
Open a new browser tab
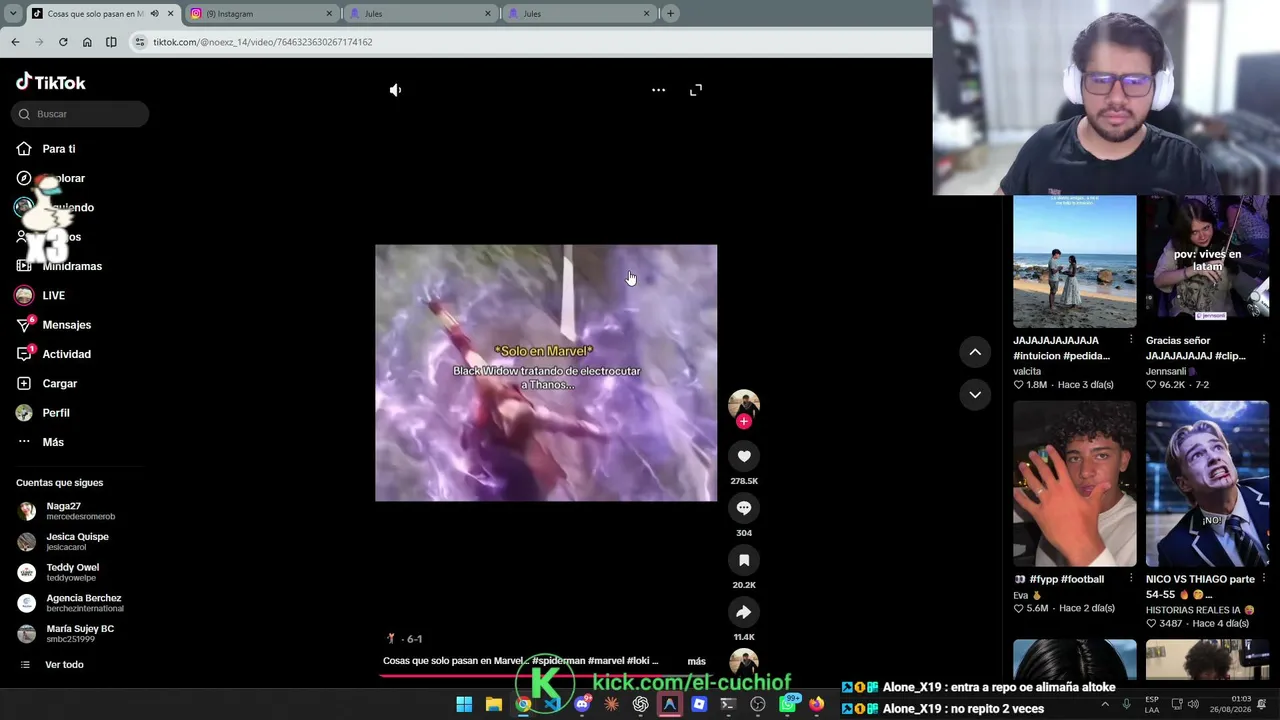(670, 14)
